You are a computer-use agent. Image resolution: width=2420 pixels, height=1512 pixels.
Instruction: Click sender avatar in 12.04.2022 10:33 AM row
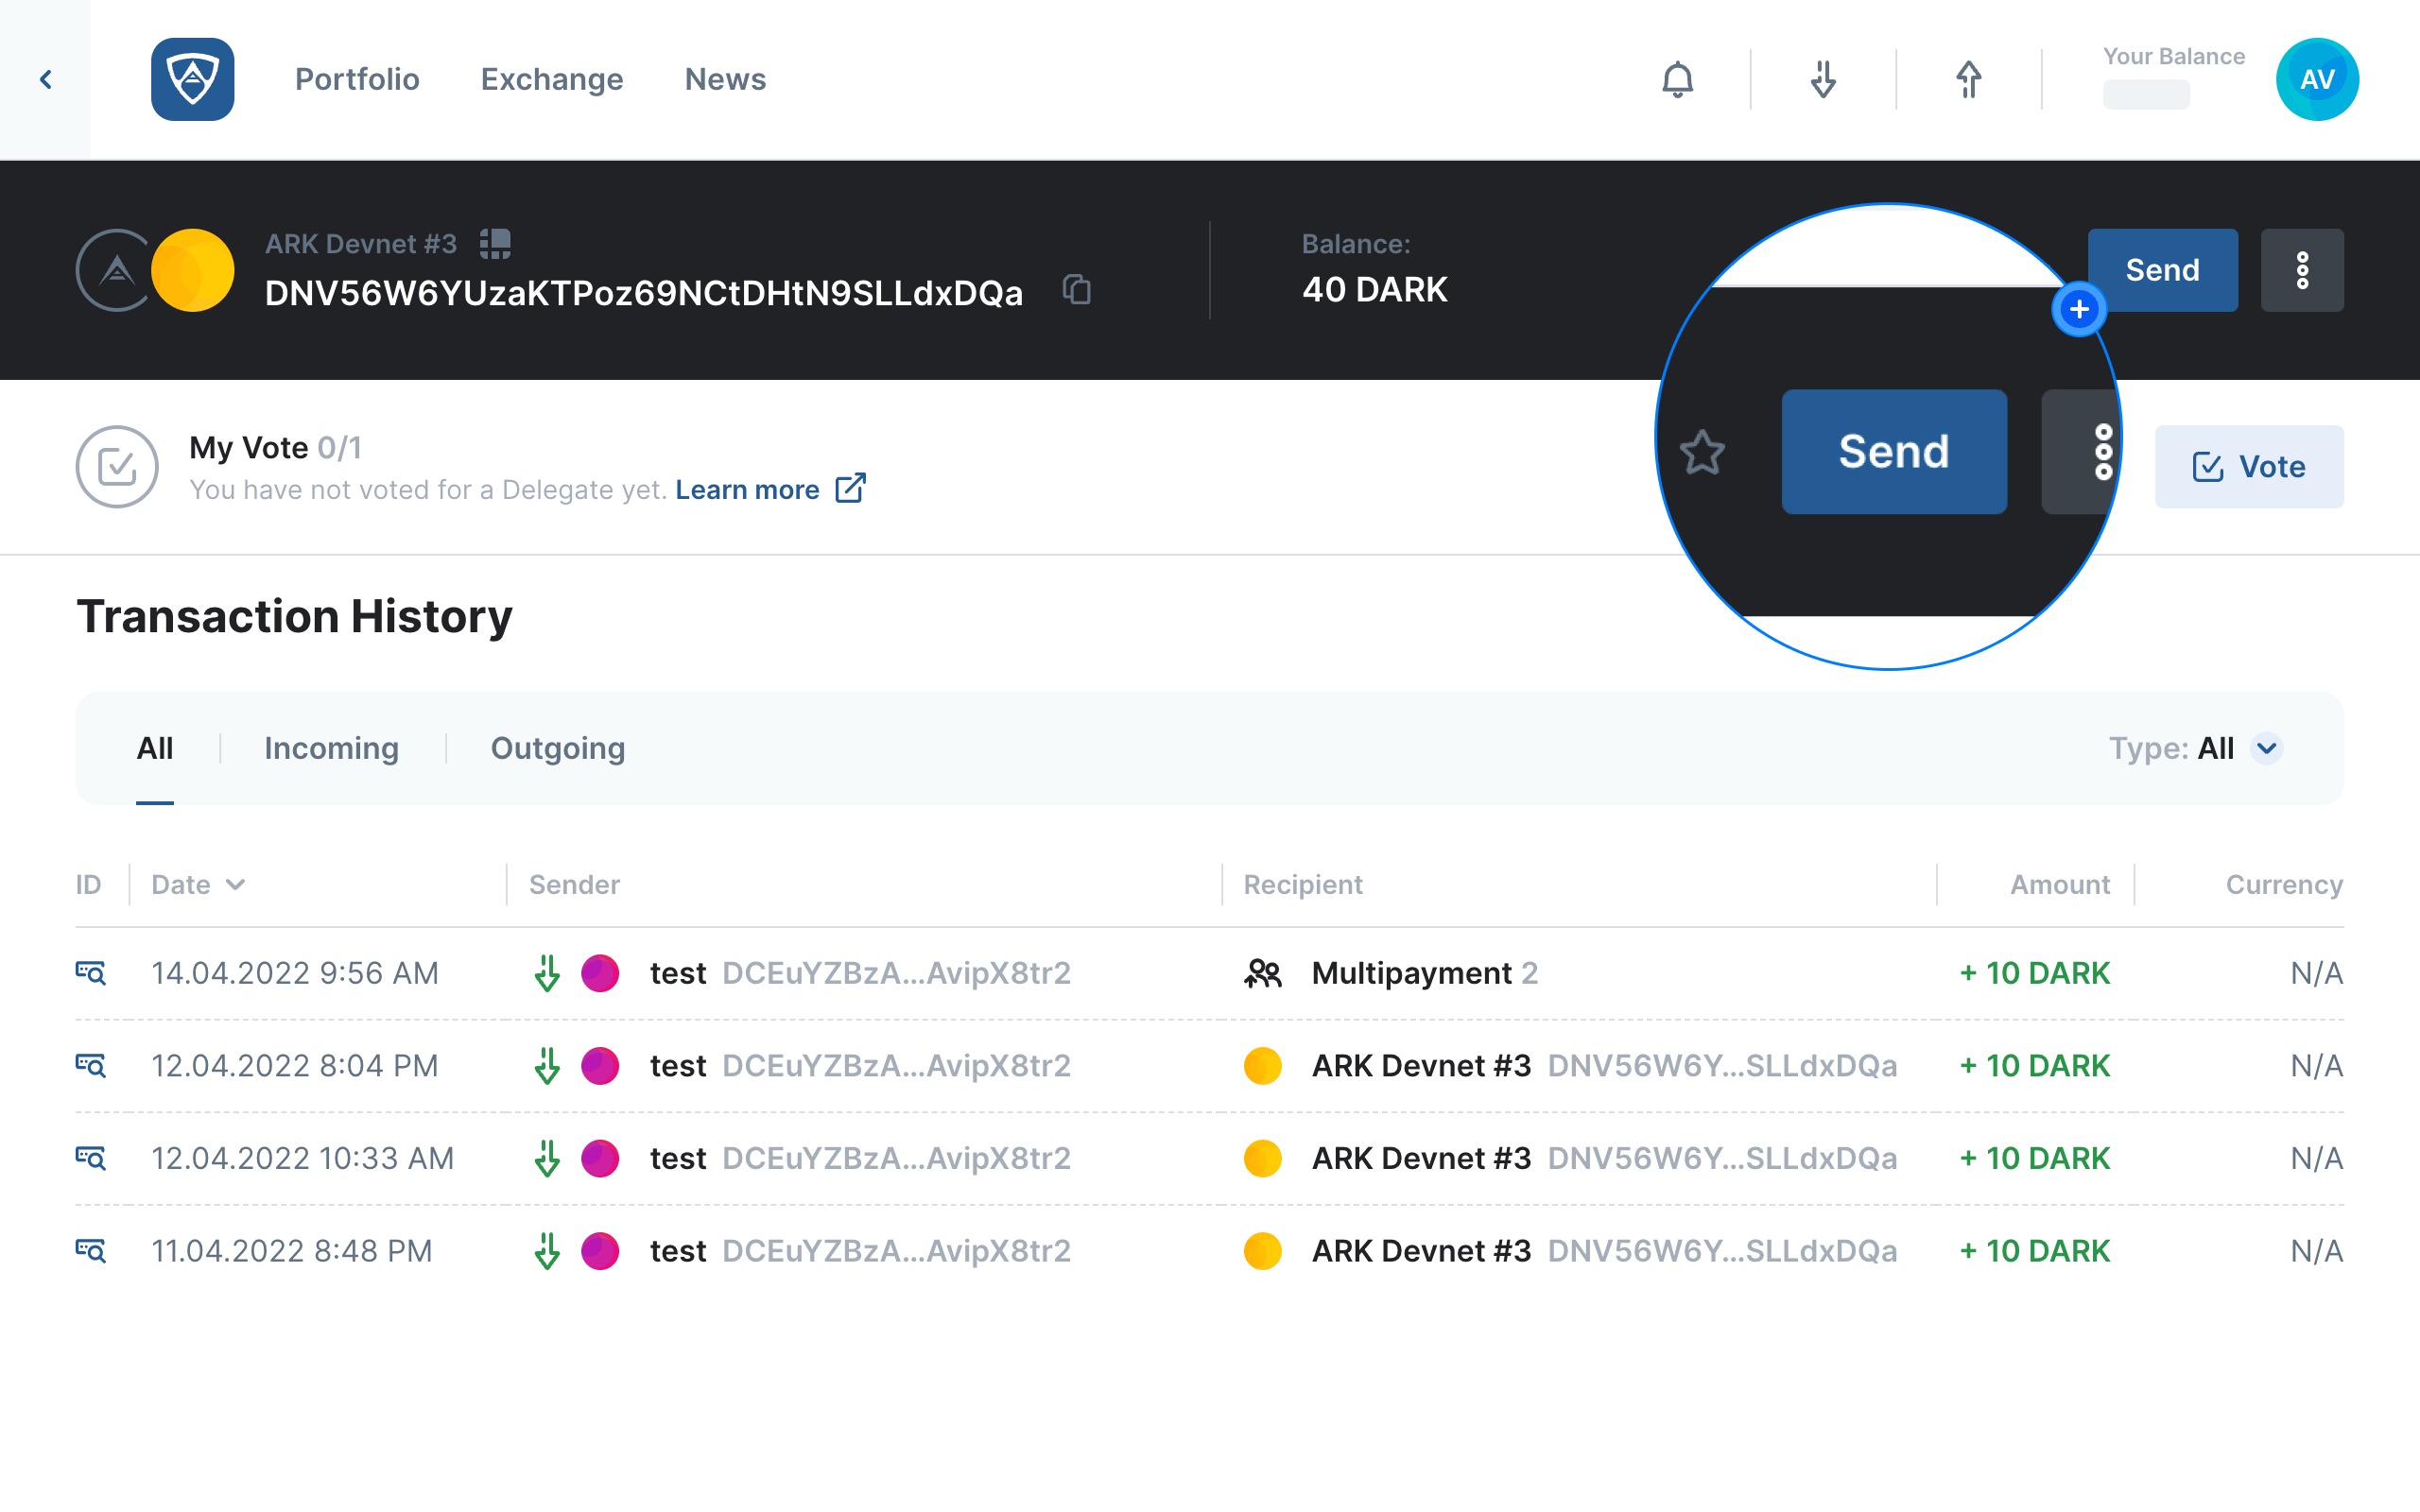point(600,1158)
